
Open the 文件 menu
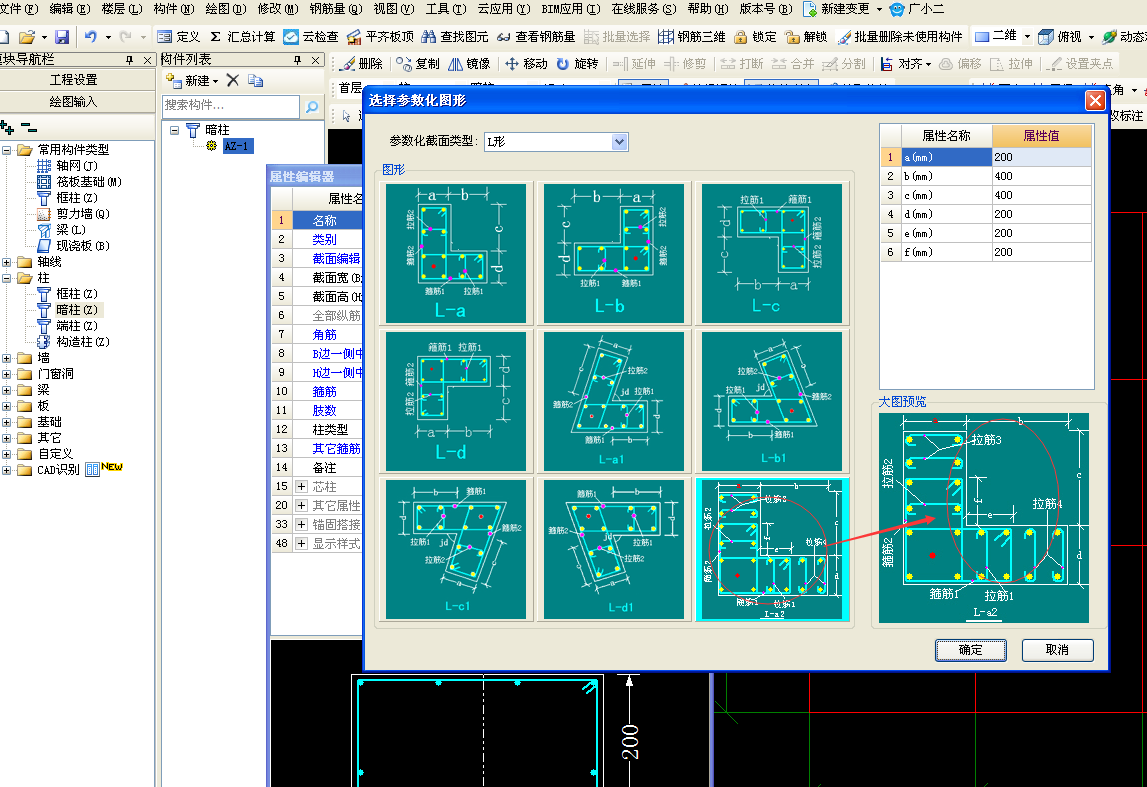(x=19, y=9)
